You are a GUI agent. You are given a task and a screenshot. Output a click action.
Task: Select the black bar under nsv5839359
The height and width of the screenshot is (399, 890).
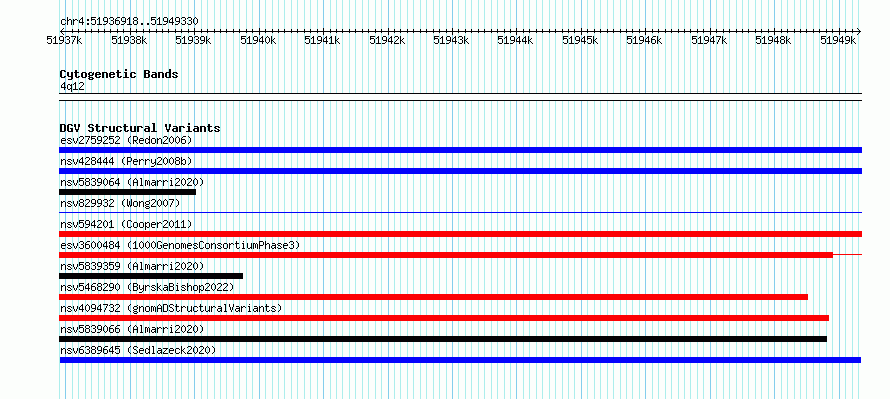click(x=151, y=276)
